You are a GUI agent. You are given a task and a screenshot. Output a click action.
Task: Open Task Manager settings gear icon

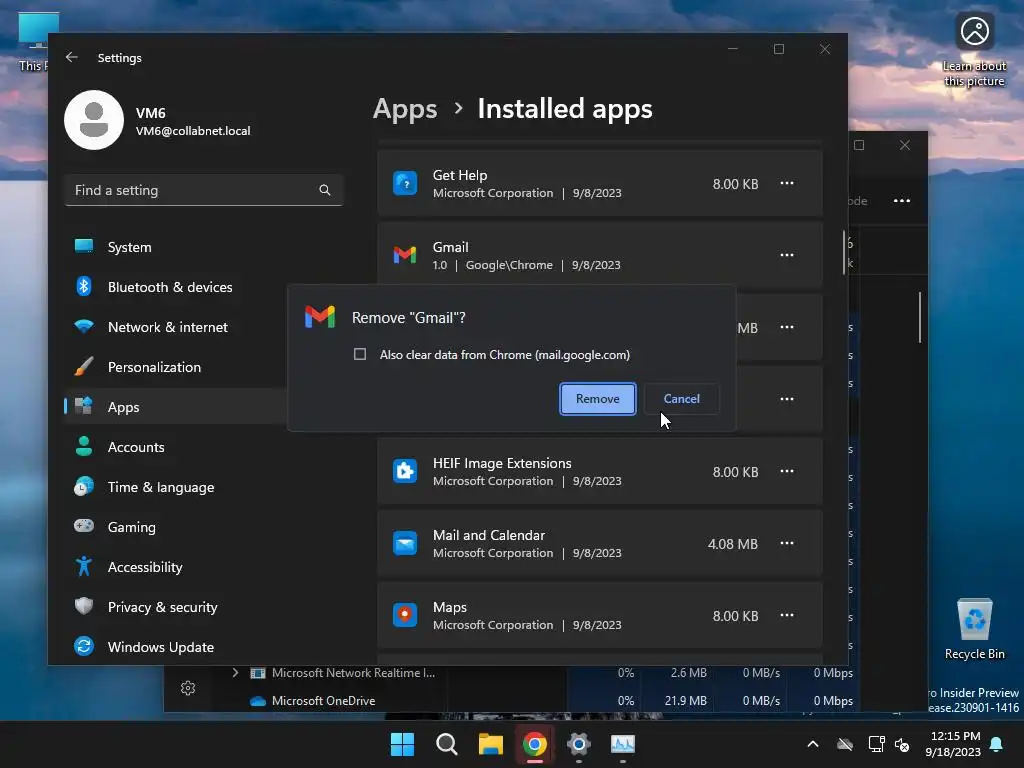pyautogui.click(x=188, y=688)
